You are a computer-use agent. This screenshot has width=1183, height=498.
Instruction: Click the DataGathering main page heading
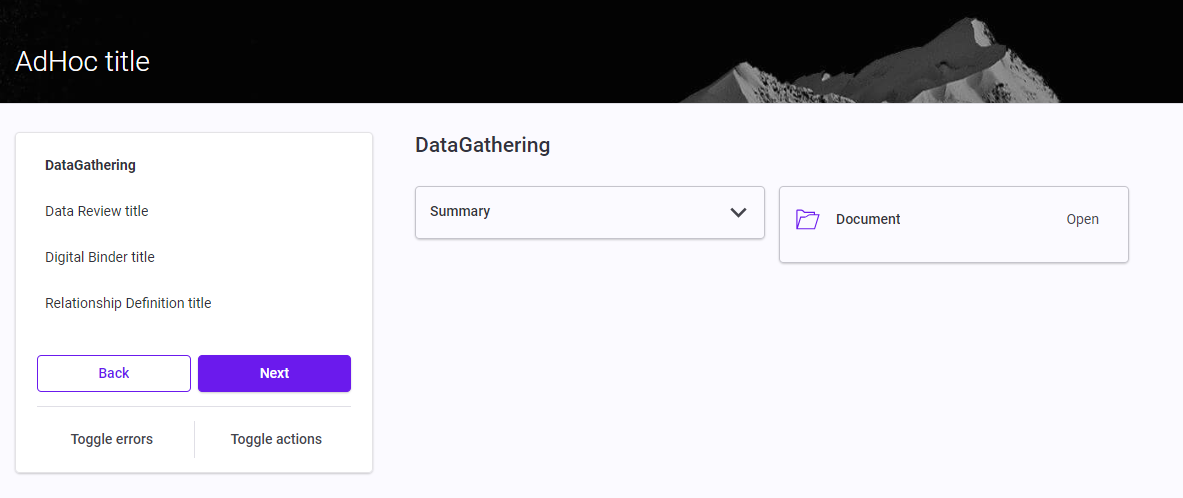coord(482,145)
